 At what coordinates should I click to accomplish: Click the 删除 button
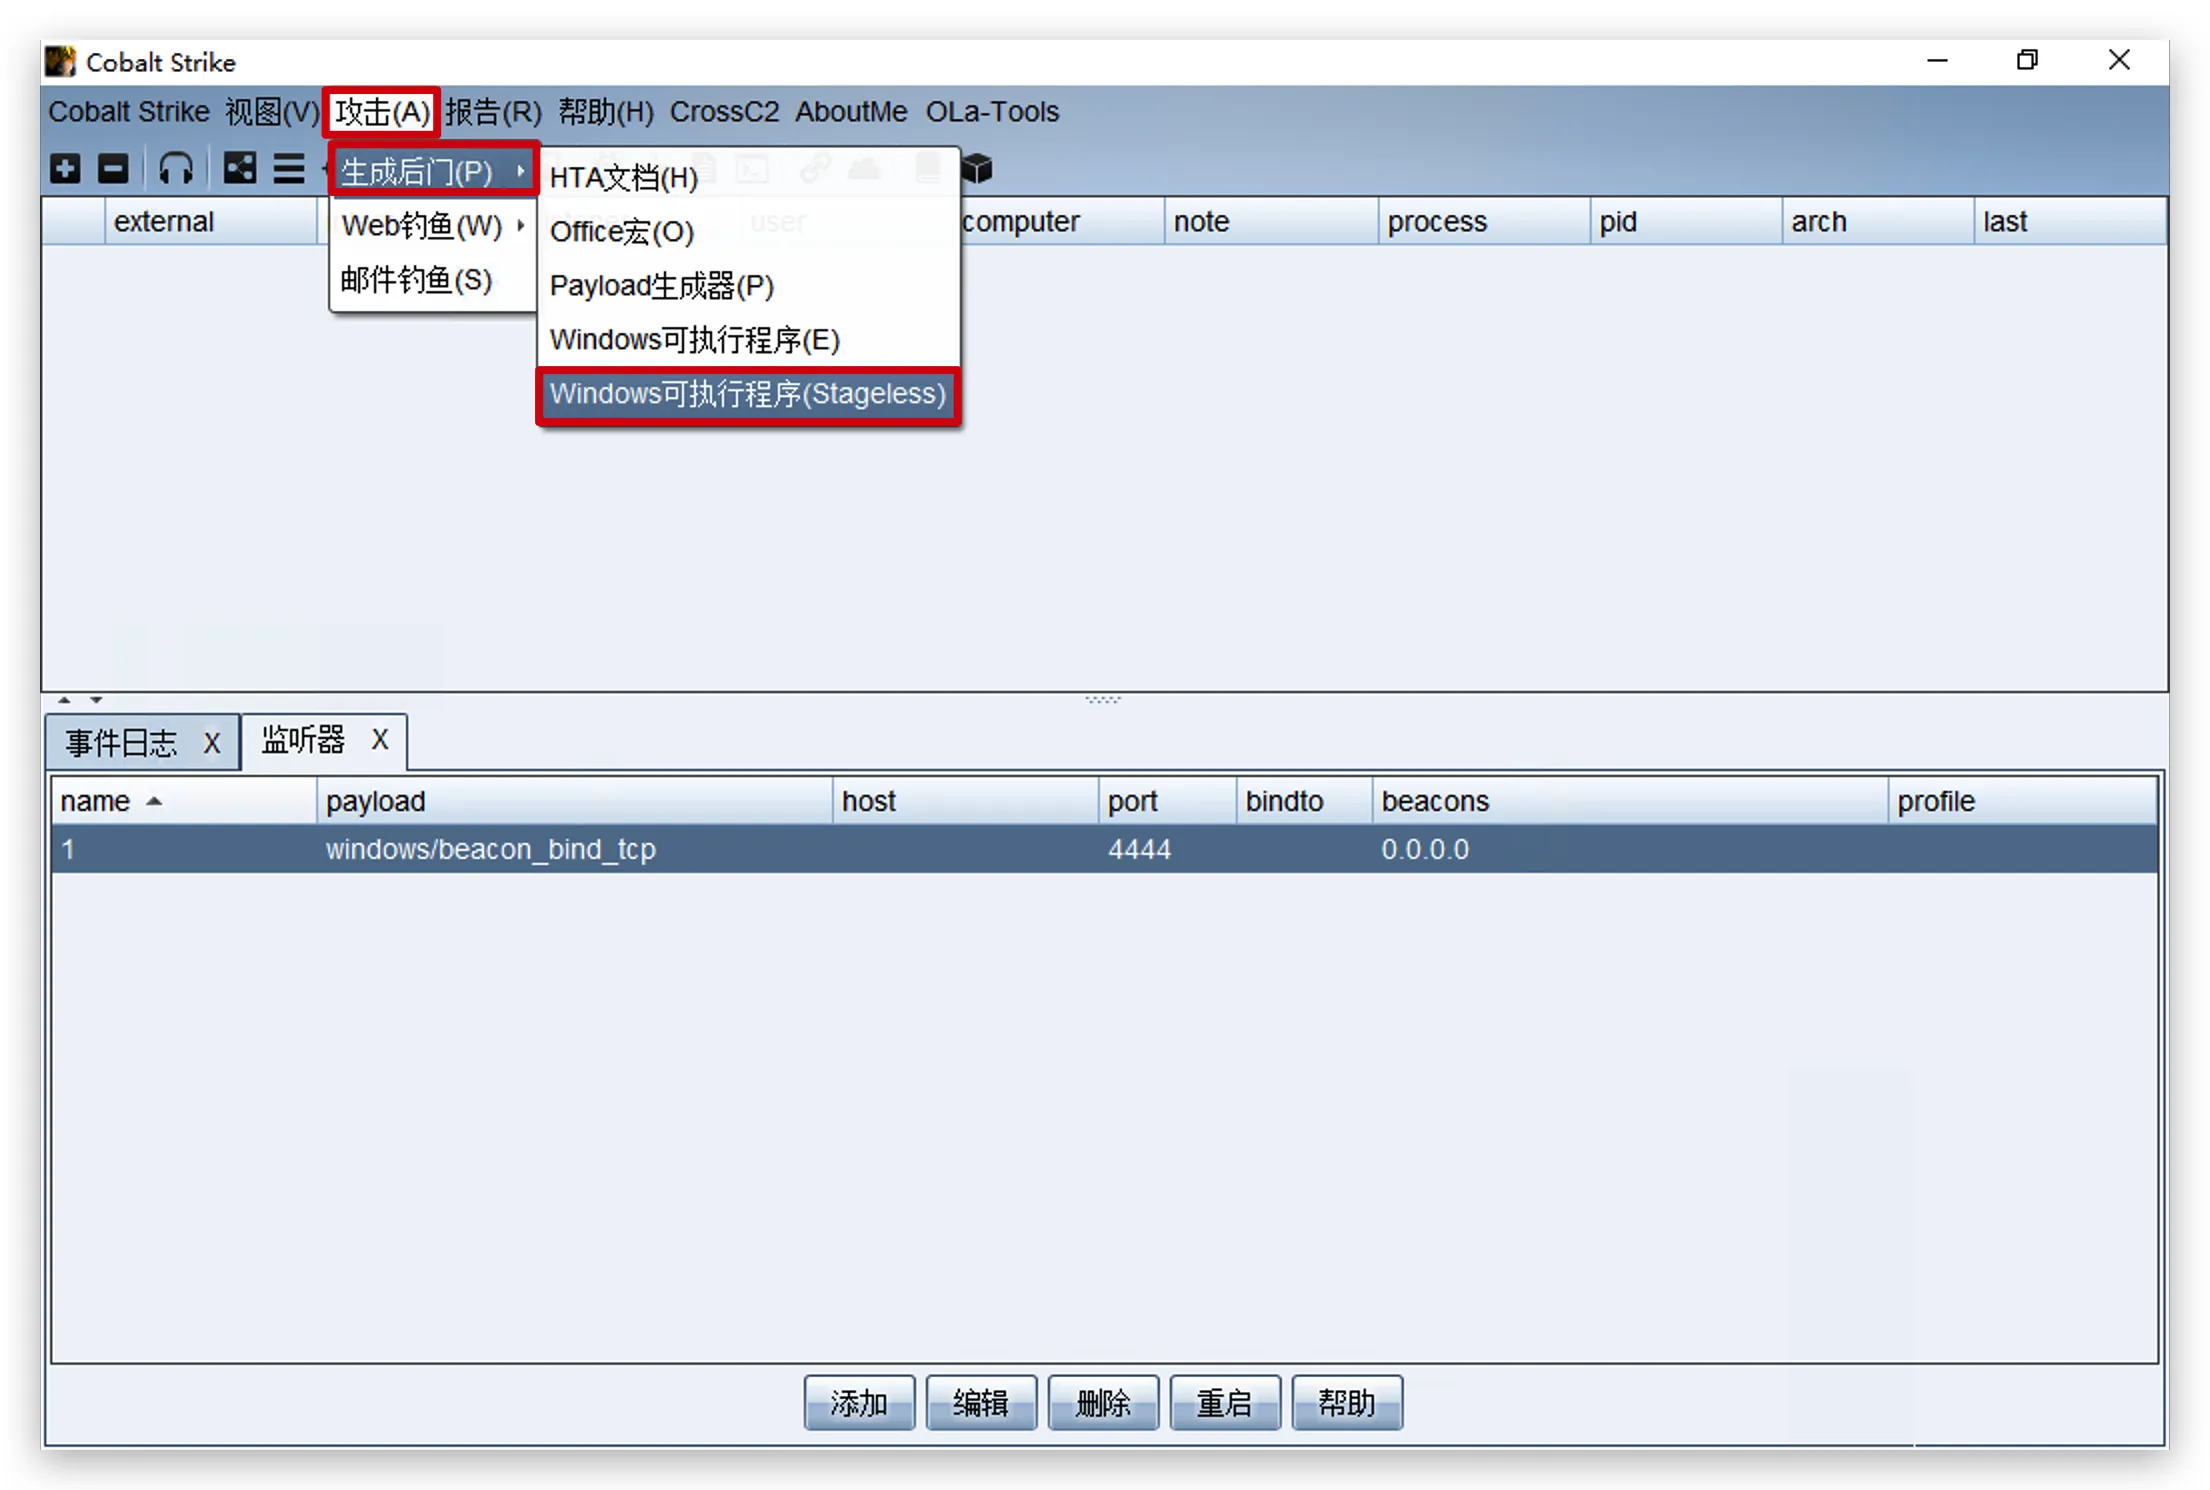[1102, 1402]
